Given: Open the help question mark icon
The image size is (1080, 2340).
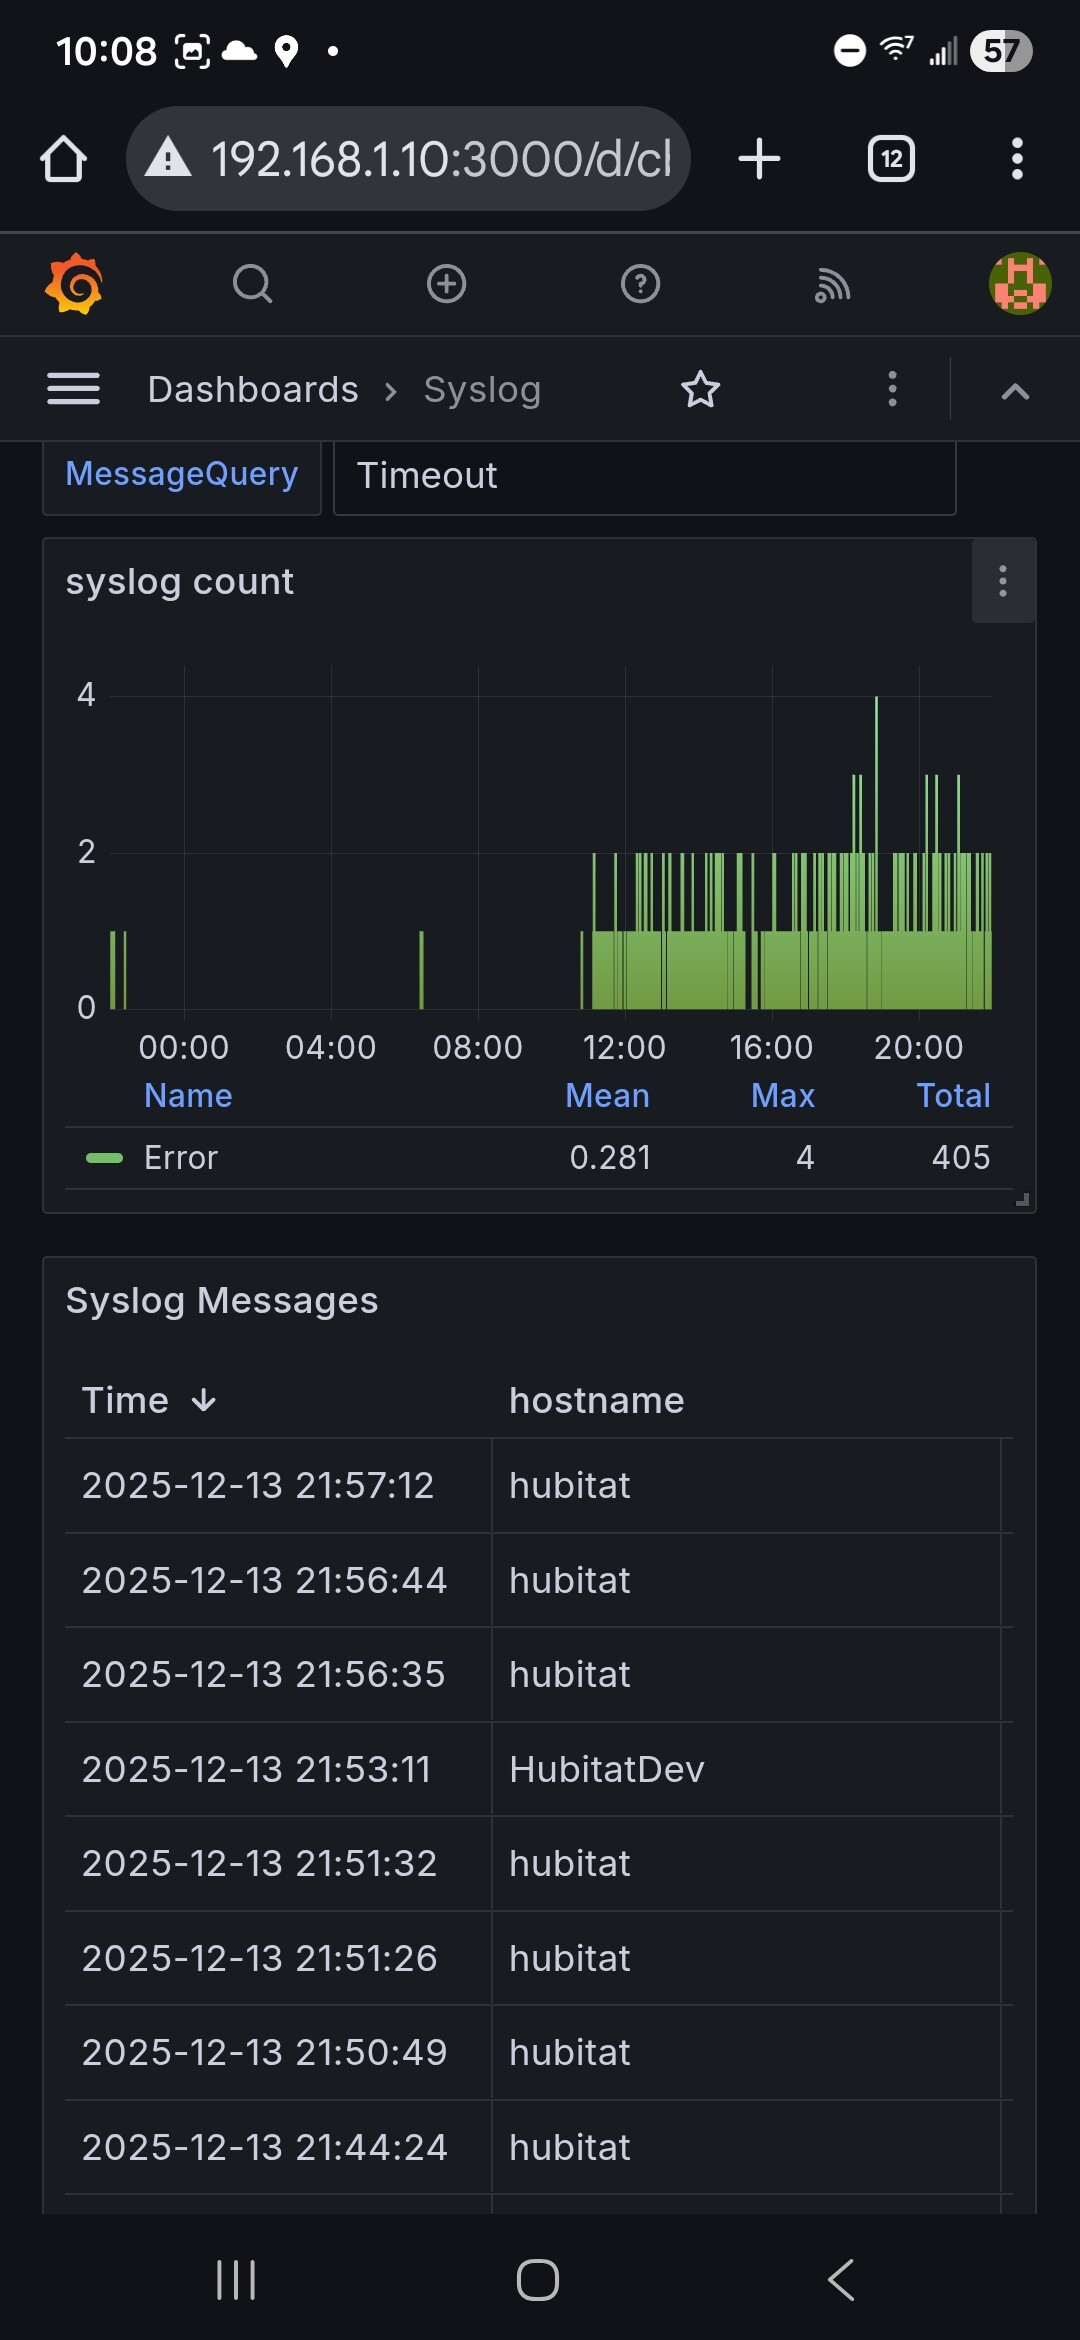Looking at the screenshot, I should coord(640,285).
